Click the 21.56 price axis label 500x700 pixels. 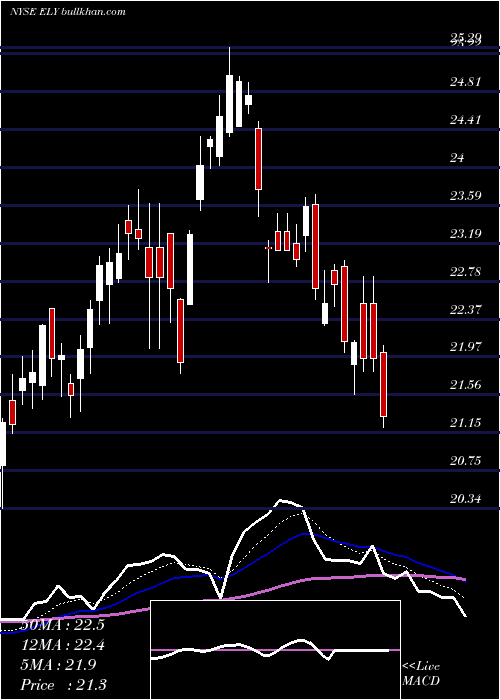click(466, 385)
